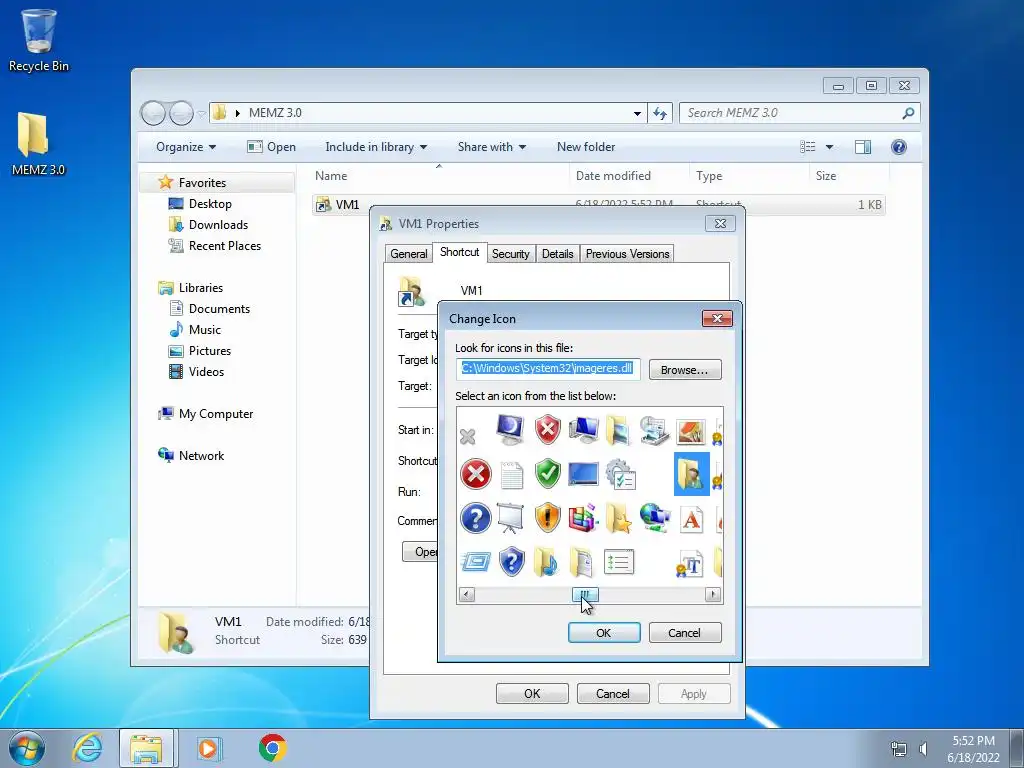The height and width of the screenshot is (768, 1024).
Task: Select the gray X icon
Action: pyautogui.click(x=468, y=436)
